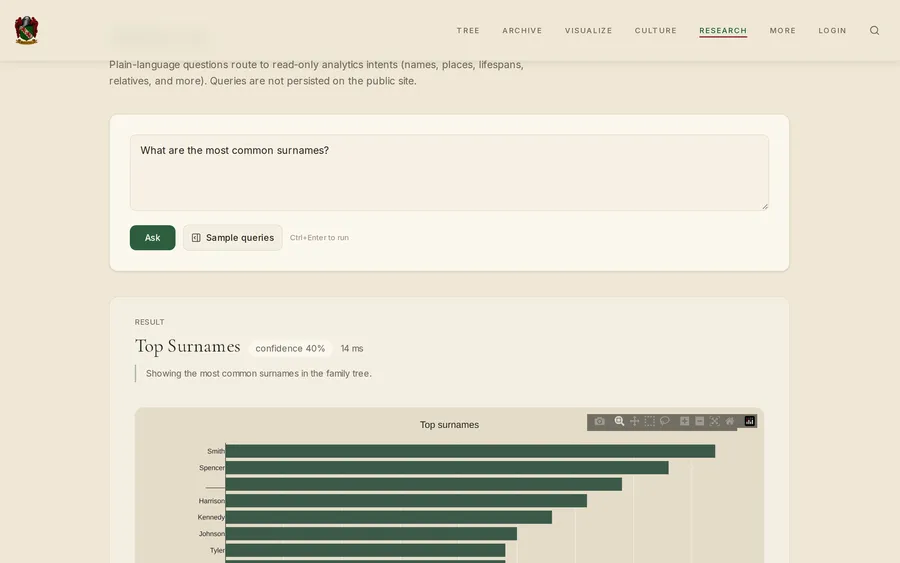Zoom in on the chart
The width and height of the screenshot is (900, 563).
pyautogui.click(x=684, y=421)
